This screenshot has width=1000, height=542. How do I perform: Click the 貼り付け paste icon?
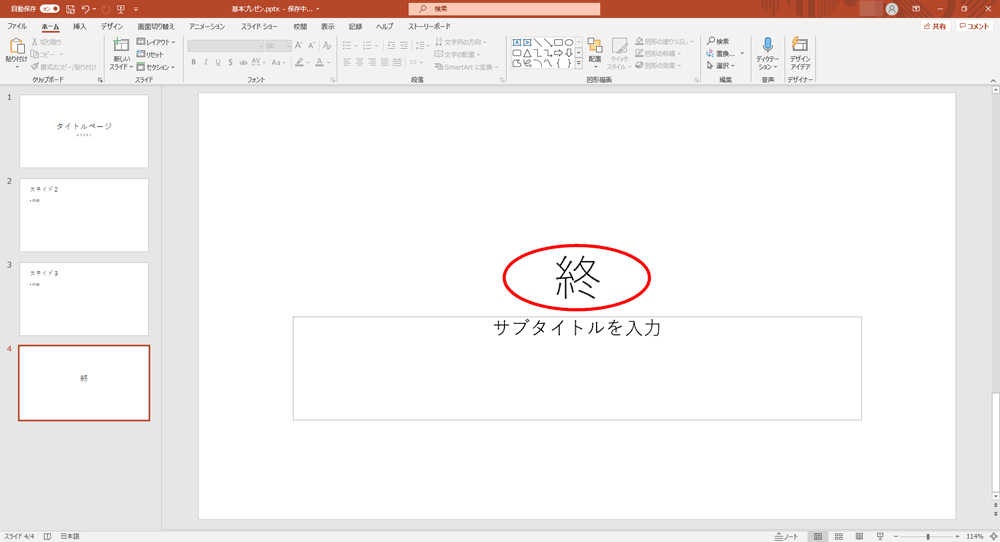pos(16,47)
